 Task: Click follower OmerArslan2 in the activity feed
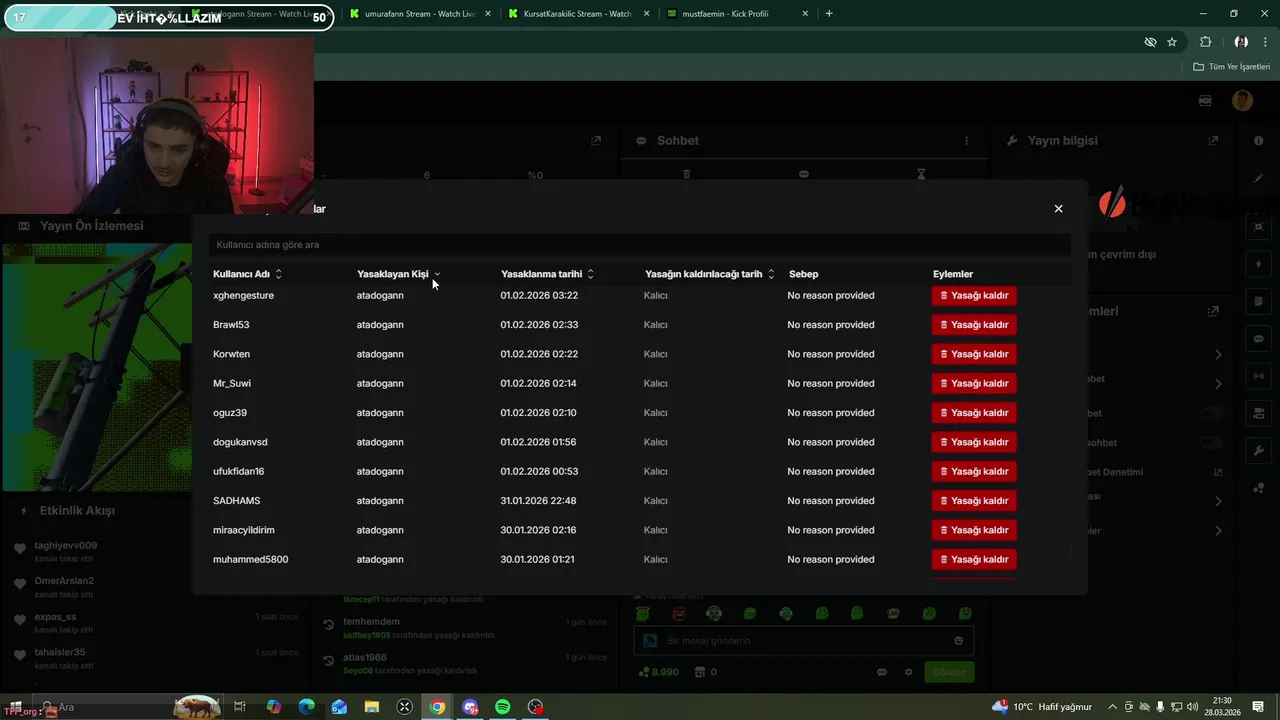click(64, 581)
